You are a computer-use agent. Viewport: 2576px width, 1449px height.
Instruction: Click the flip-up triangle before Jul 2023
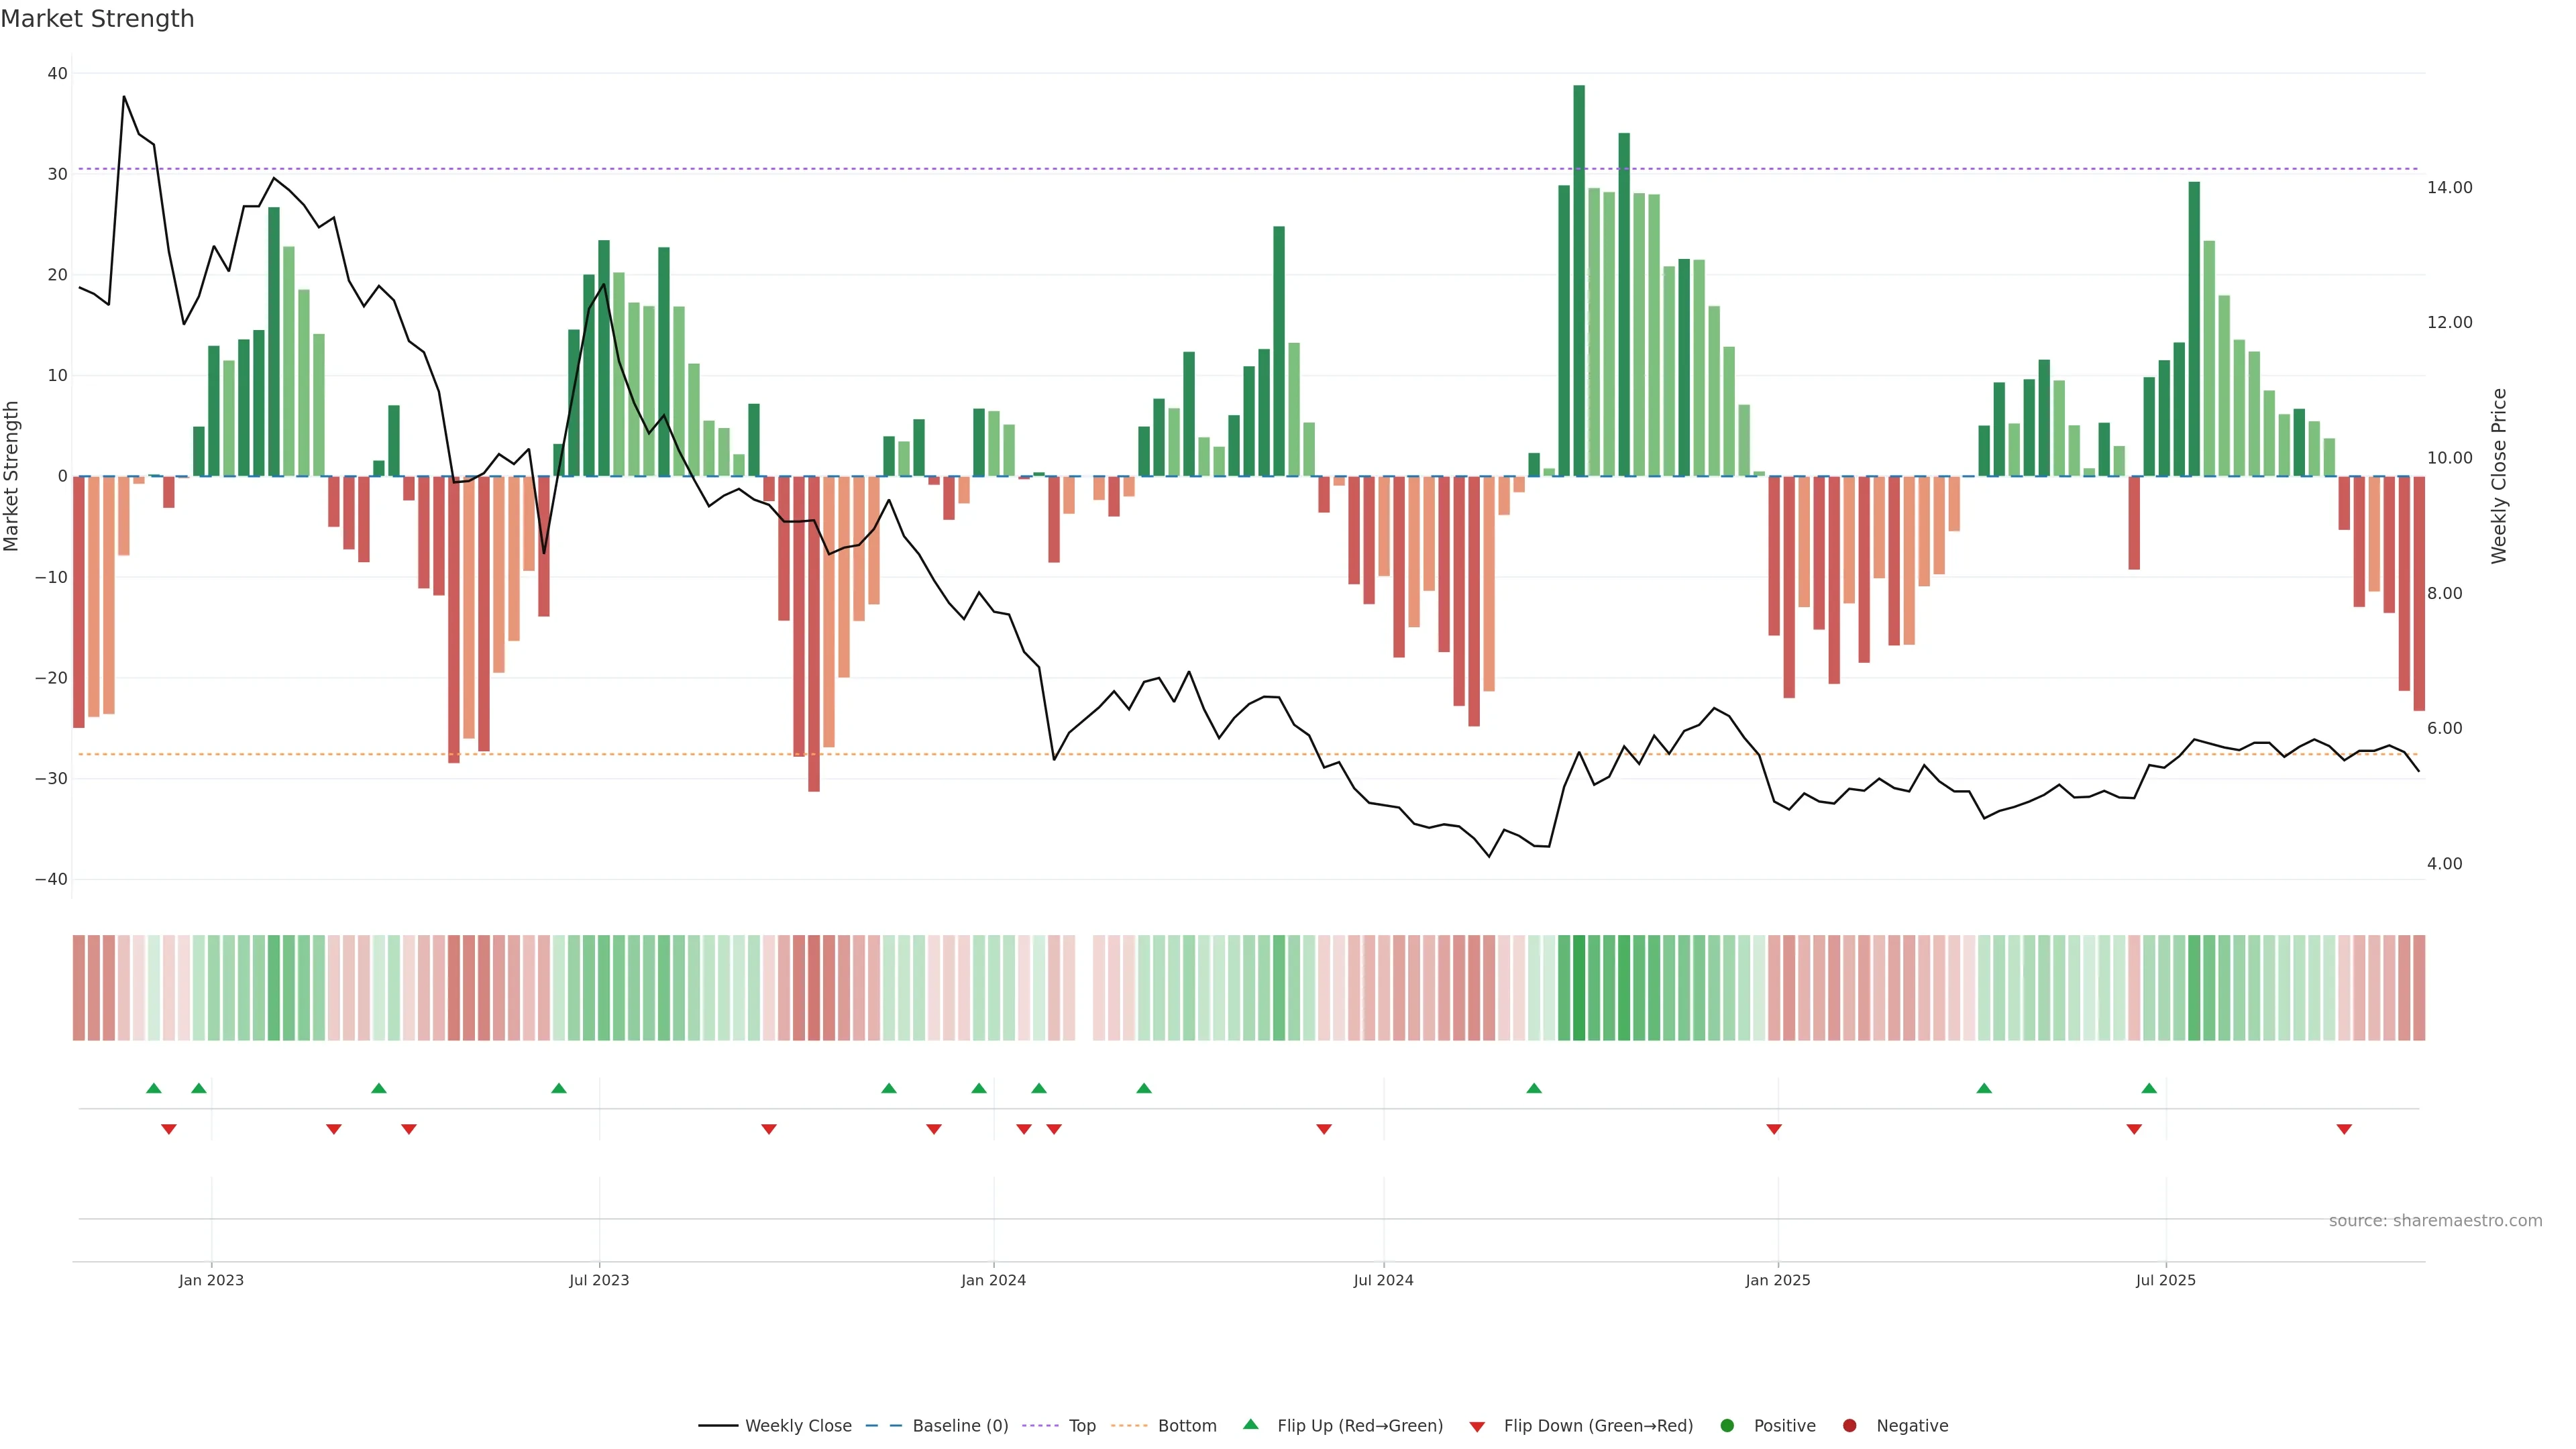(x=559, y=1088)
